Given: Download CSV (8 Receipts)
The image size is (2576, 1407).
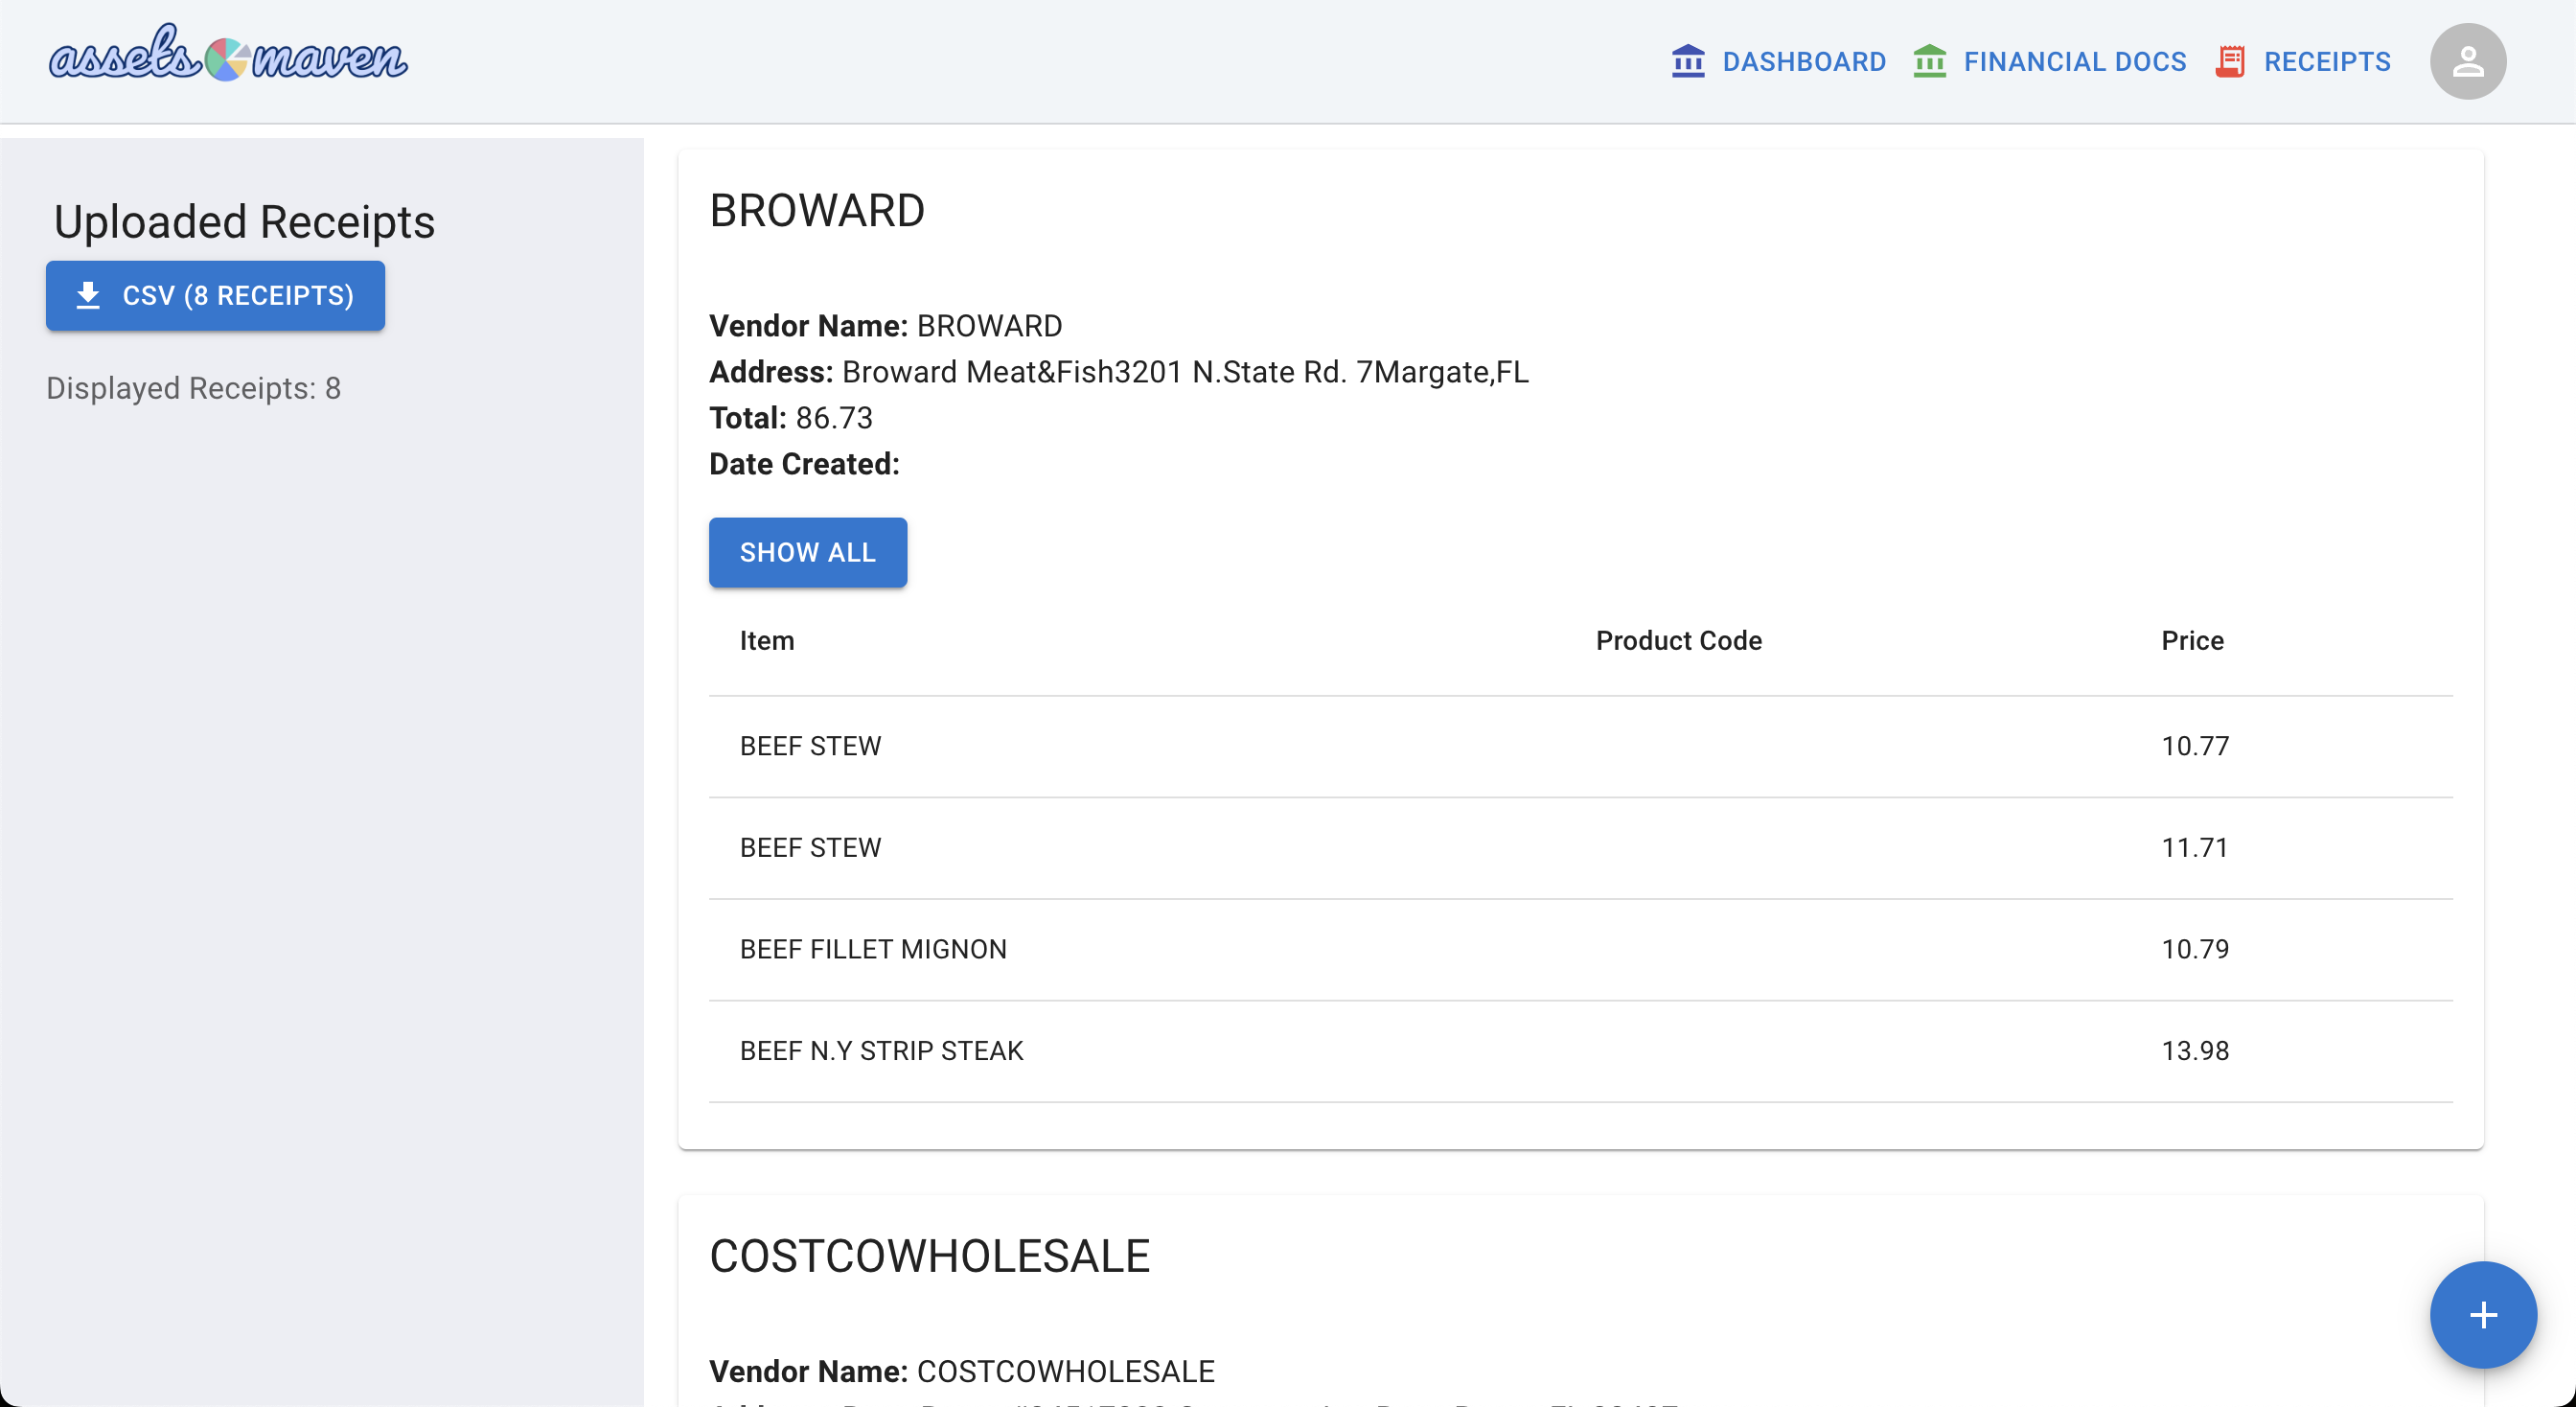Looking at the screenshot, I should coord(237,295).
